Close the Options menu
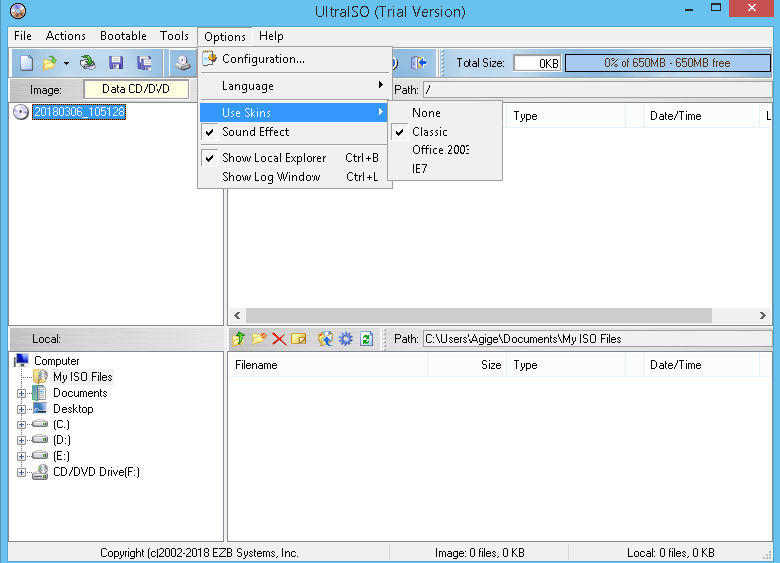Screen dimensions: 780x563 tap(225, 36)
